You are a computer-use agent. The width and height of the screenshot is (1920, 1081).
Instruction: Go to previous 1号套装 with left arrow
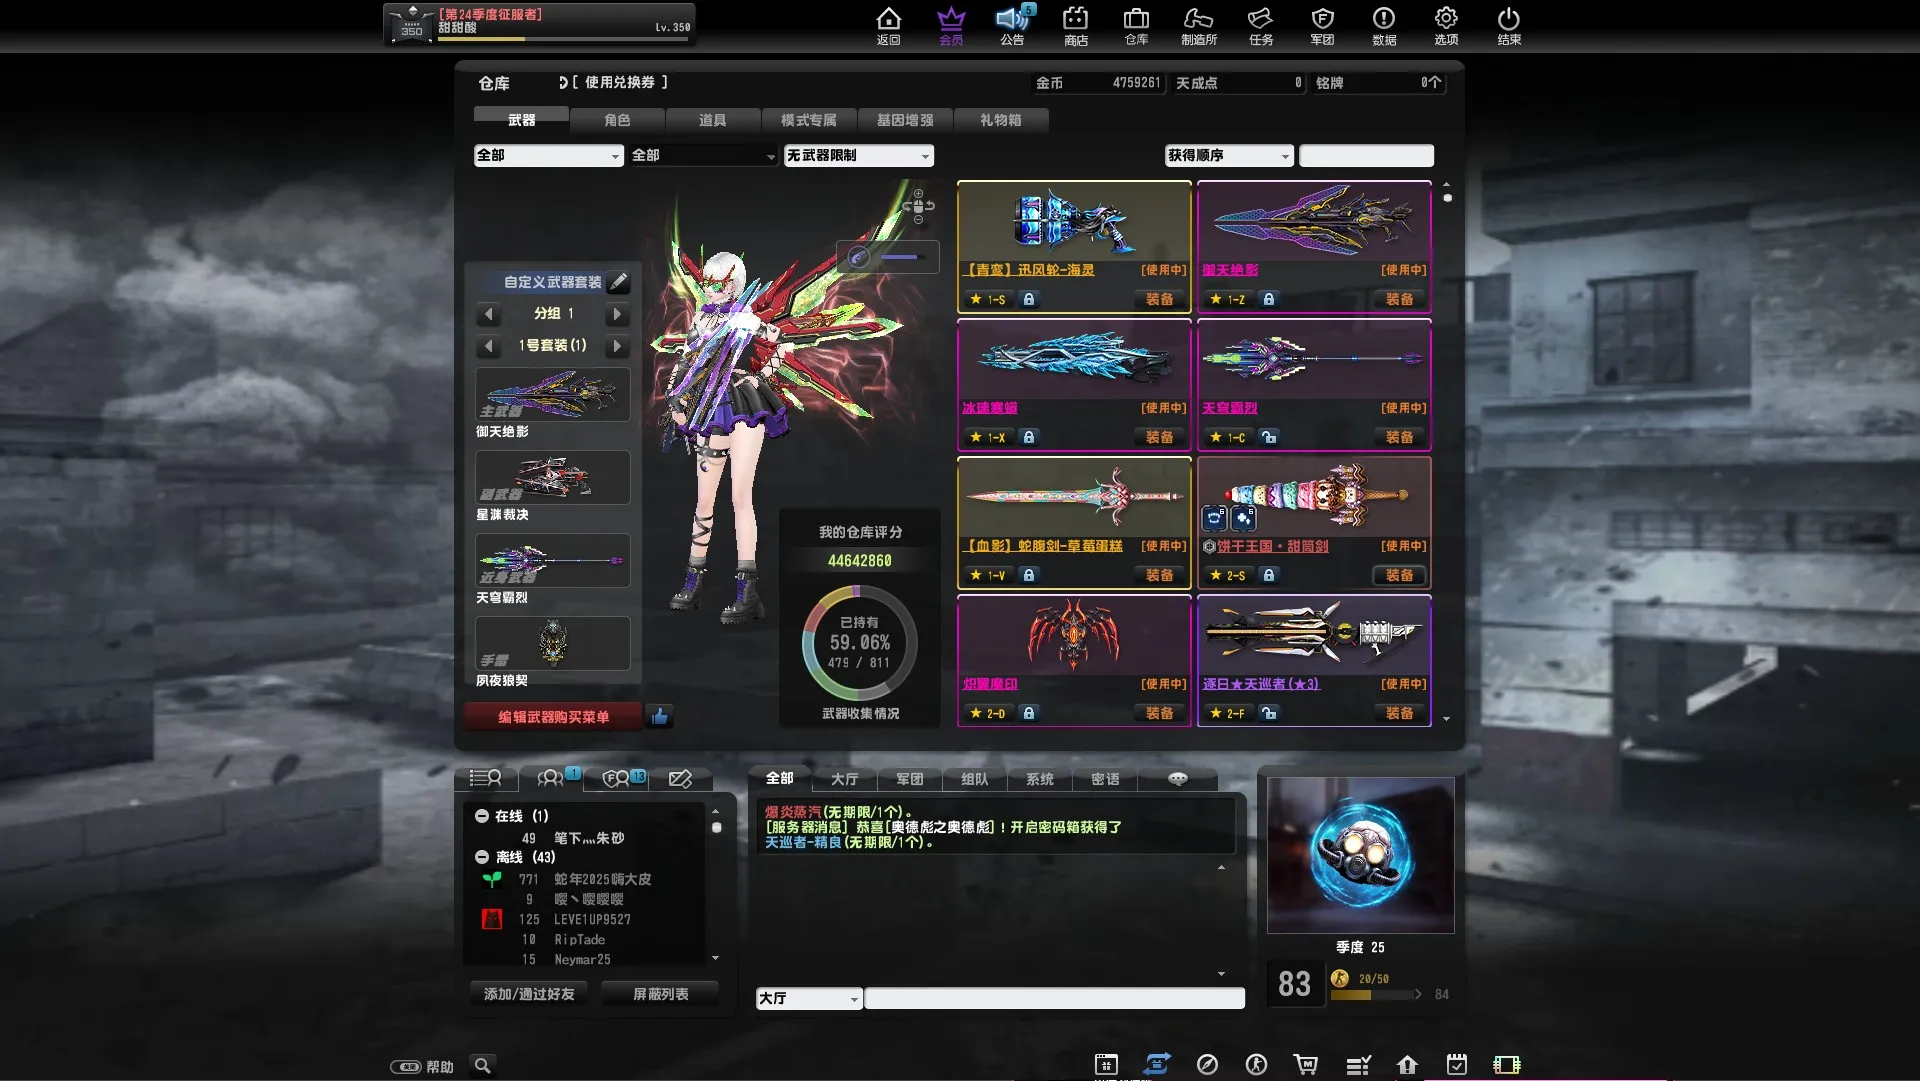pos(488,346)
